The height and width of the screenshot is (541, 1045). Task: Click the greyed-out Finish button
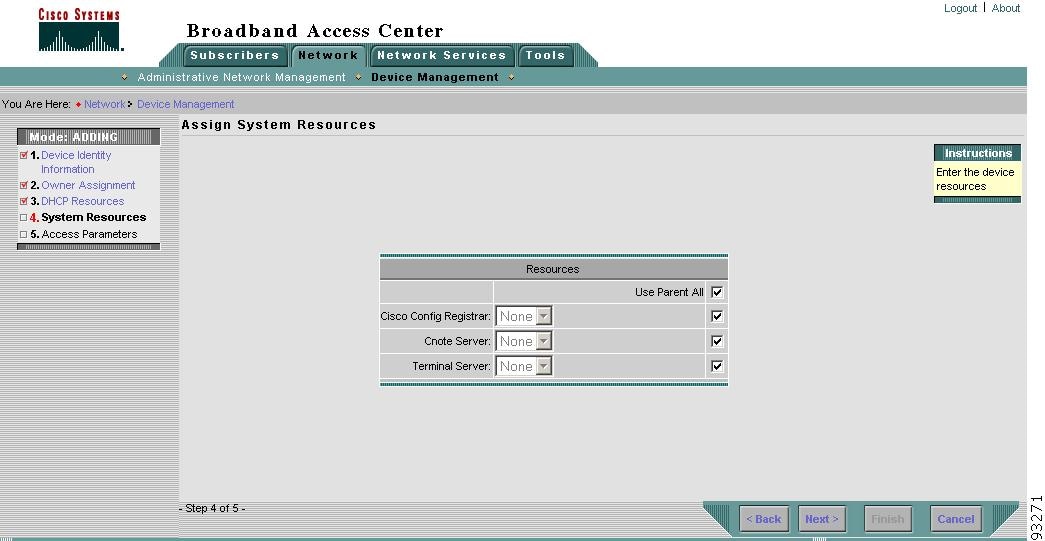[x=888, y=519]
